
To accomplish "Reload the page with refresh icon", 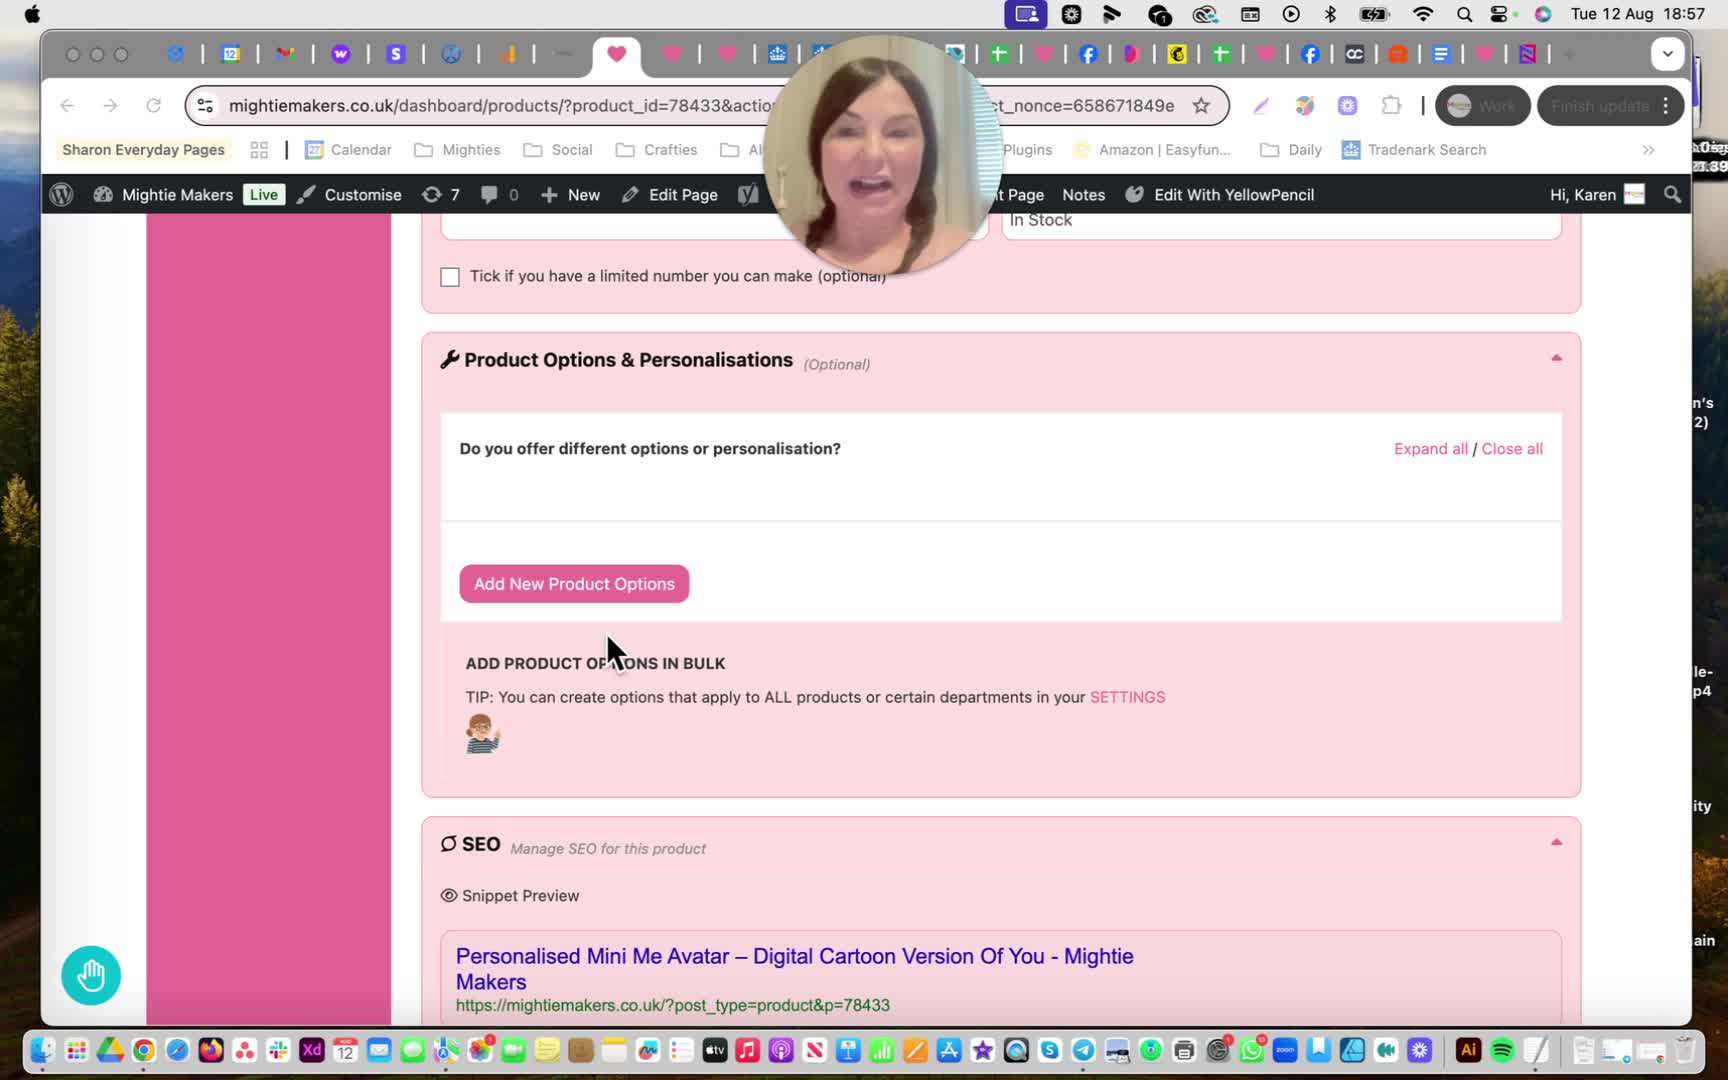I will coord(153,105).
